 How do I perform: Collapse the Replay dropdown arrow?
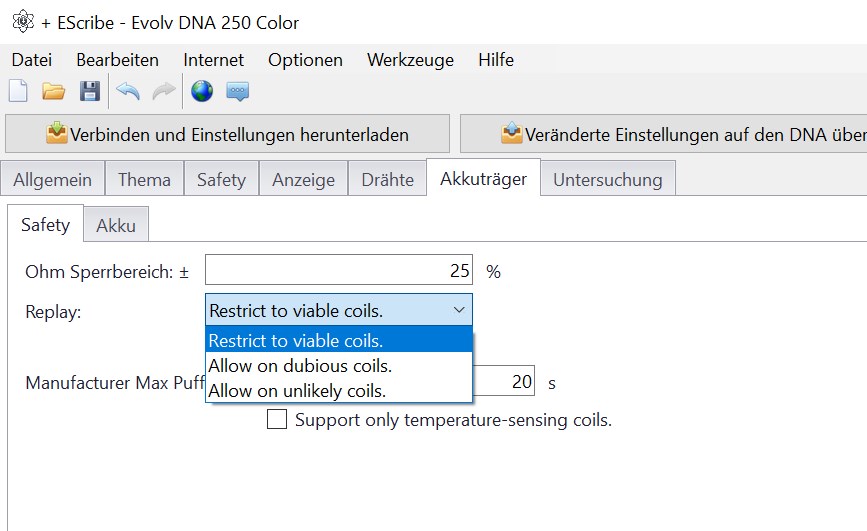tap(458, 310)
